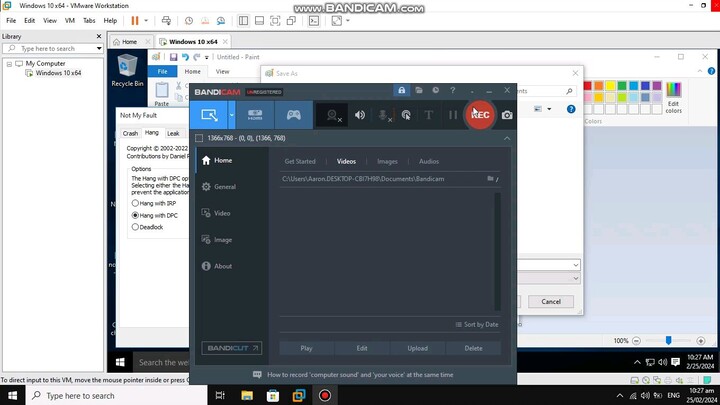Open File Explorer from host taskbar

[x=247, y=395]
